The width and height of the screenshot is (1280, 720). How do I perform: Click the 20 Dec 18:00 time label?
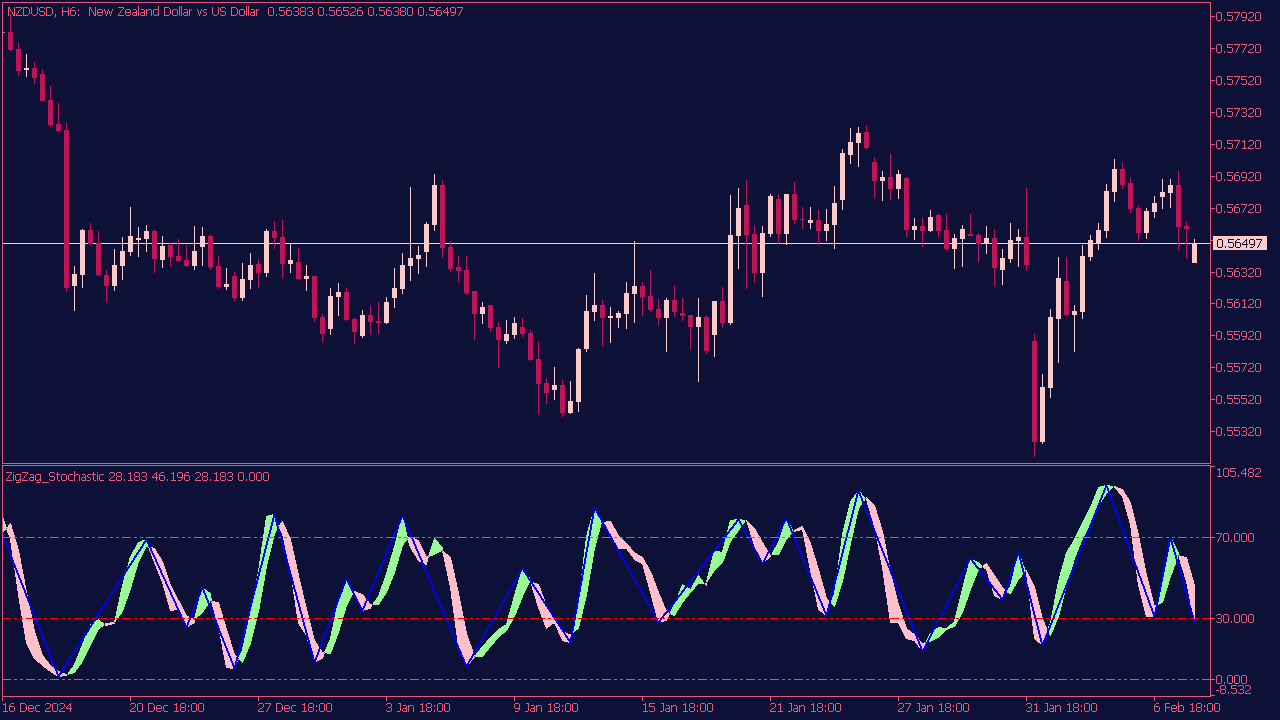tap(167, 708)
